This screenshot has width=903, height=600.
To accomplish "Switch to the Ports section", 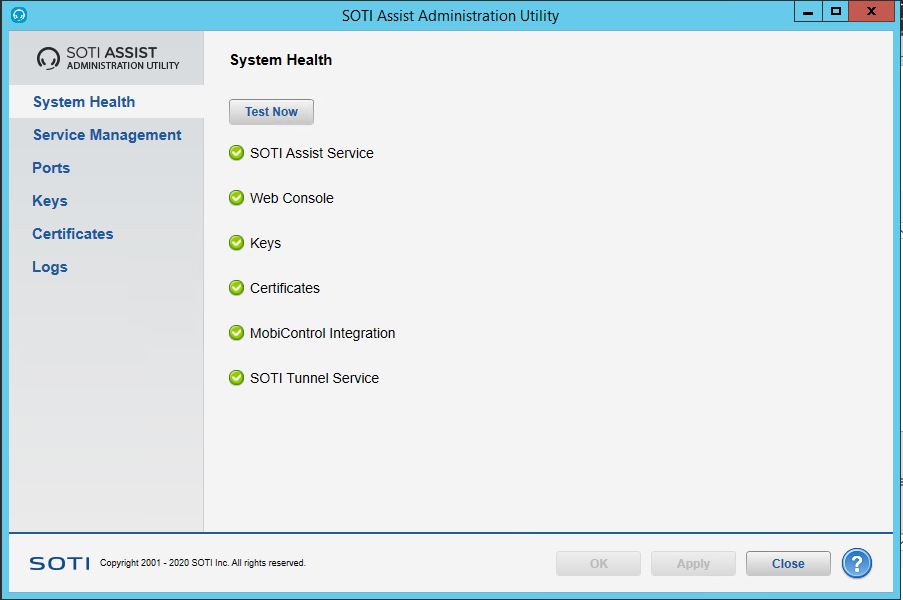I will coord(51,168).
